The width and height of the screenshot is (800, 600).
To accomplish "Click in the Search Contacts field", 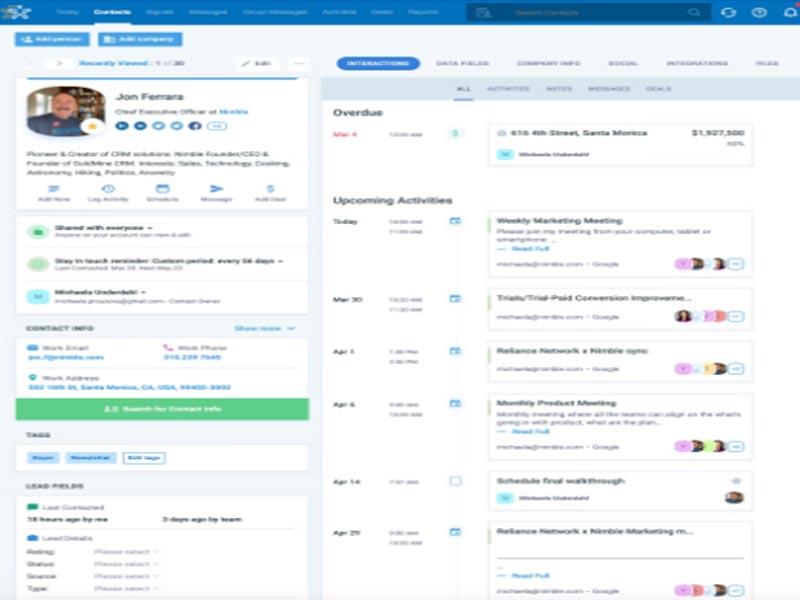I will click(589, 12).
